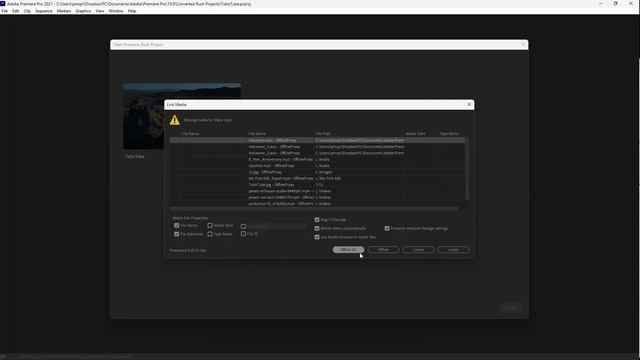This screenshot has width=640, height=360.
Task: Close the Open Premiere Rush Project dialog
Action: click(523, 44)
